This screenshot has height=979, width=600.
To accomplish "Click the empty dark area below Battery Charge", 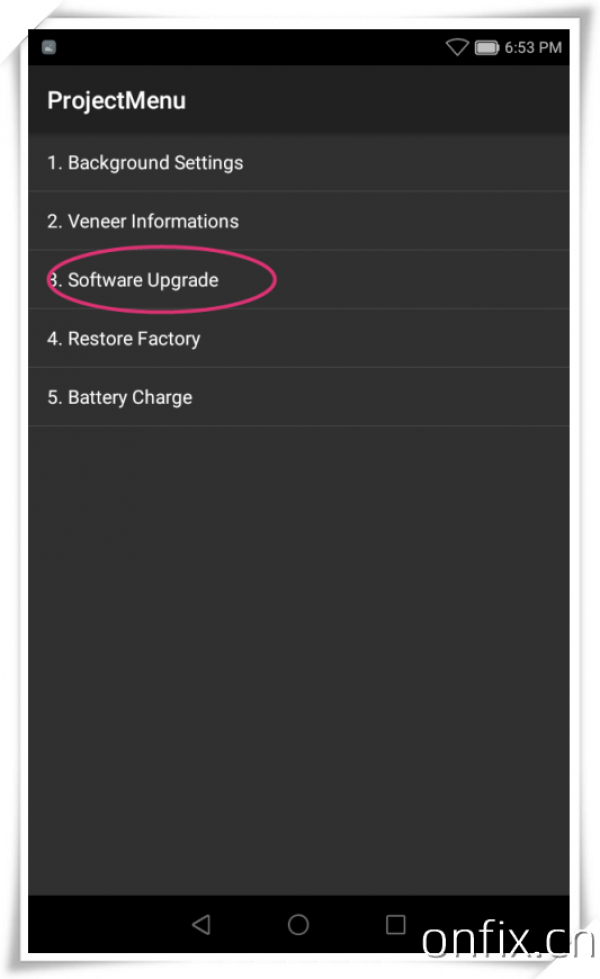I will point(298,650).
